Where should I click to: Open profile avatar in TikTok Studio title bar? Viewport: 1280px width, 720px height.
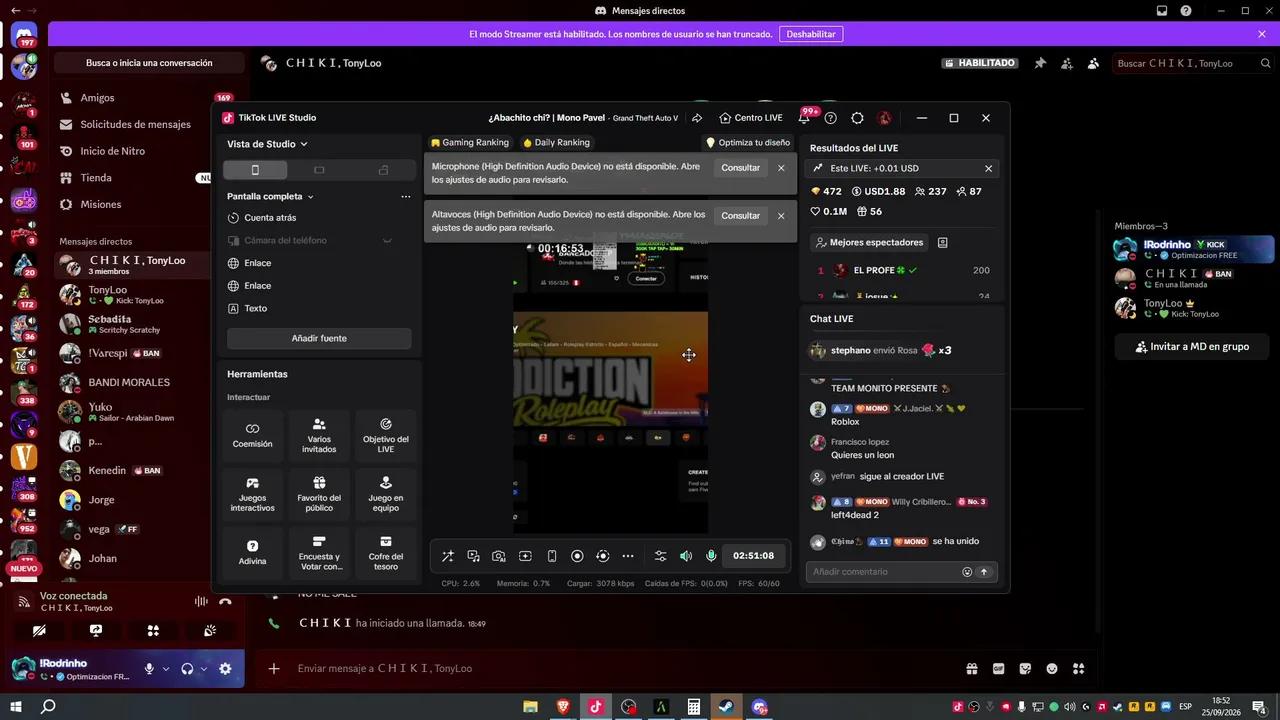(884, 118)
